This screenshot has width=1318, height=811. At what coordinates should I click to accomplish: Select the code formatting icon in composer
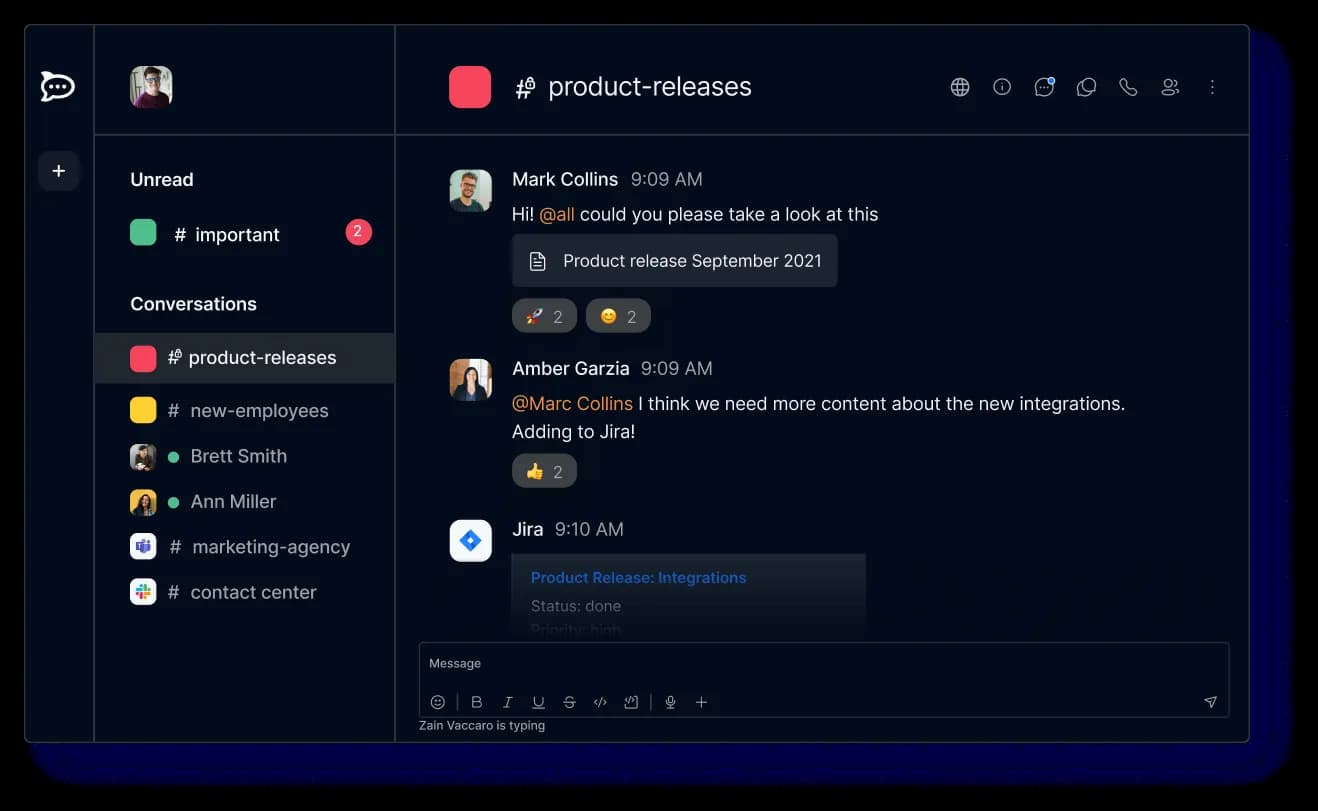(x=600, y=701)
